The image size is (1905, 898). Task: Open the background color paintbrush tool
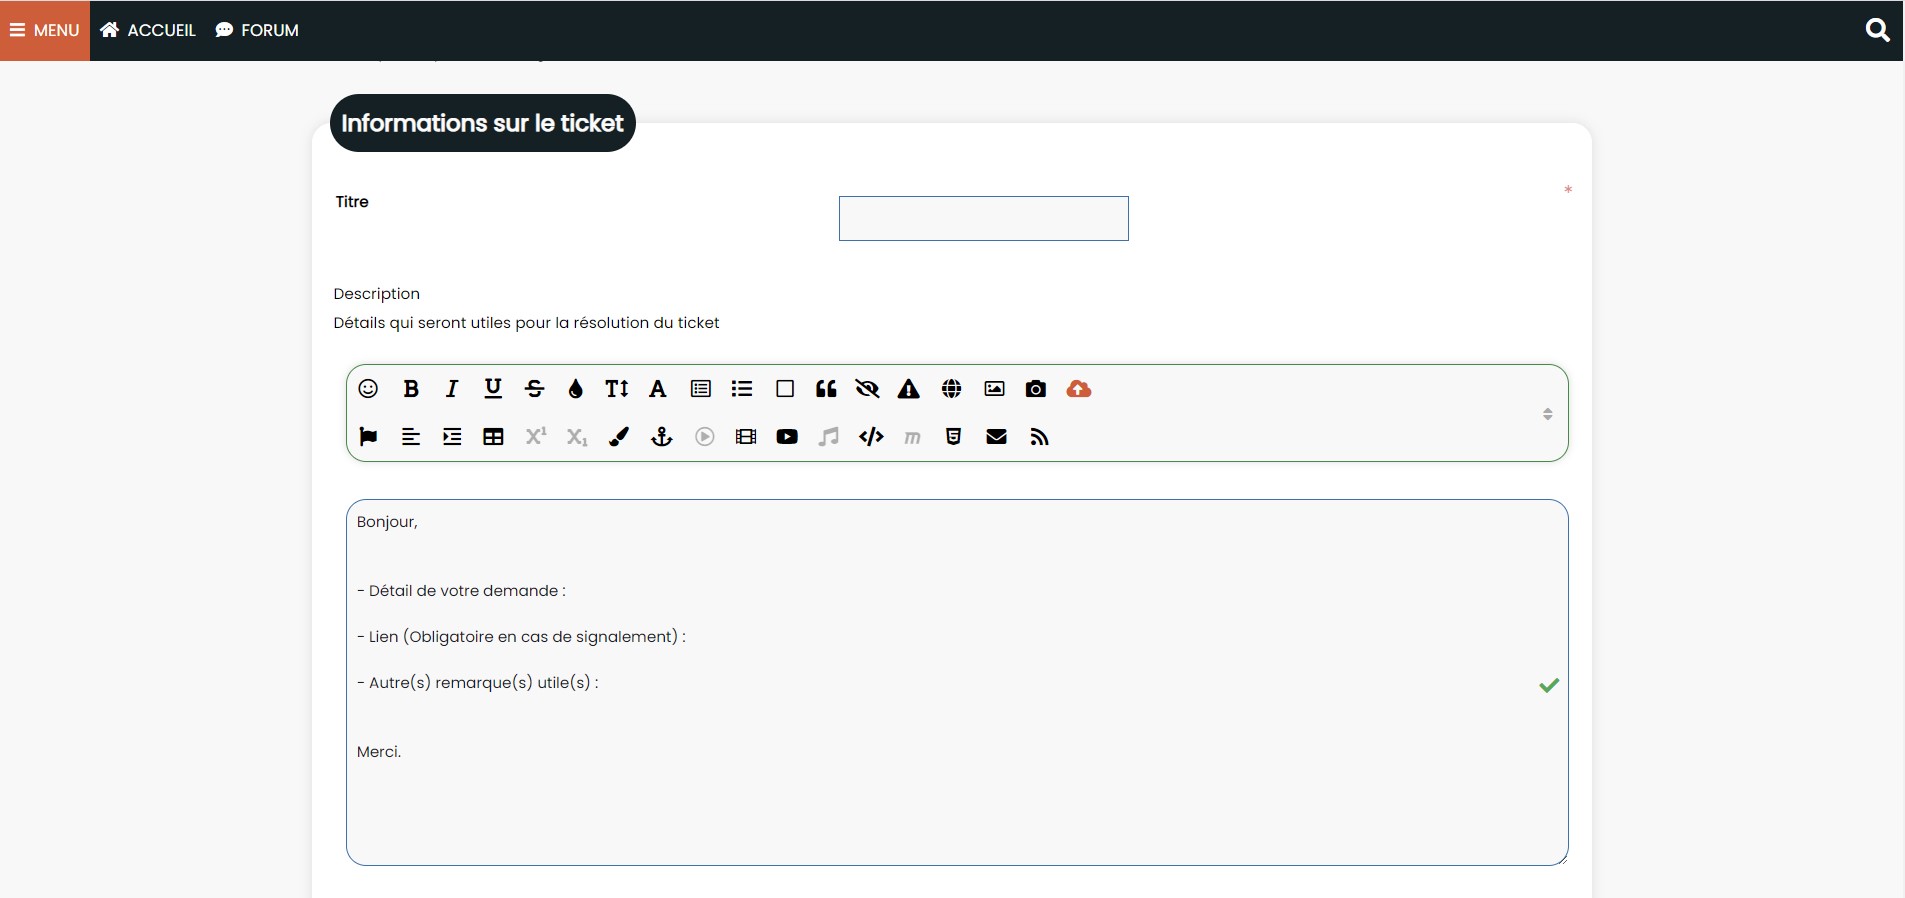point(619,437)
